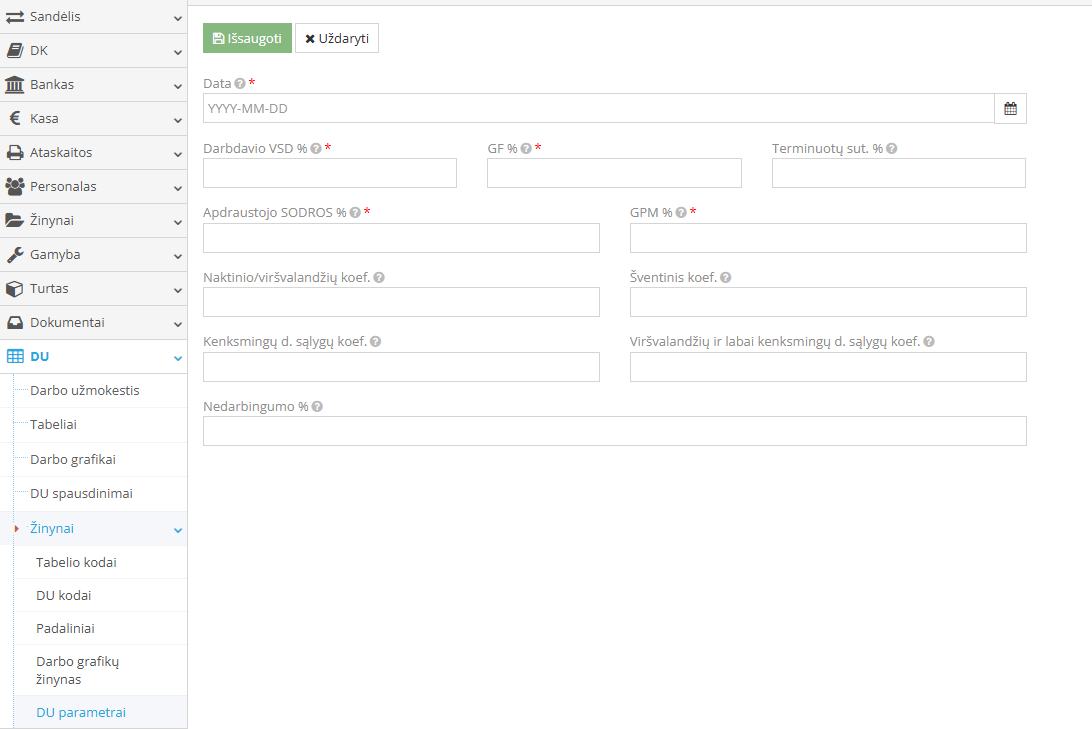The width and height of the screenshot is (1092, 729).
Task: Click the Data YYYY-MM-DD input field
Action: coord(599,109)
